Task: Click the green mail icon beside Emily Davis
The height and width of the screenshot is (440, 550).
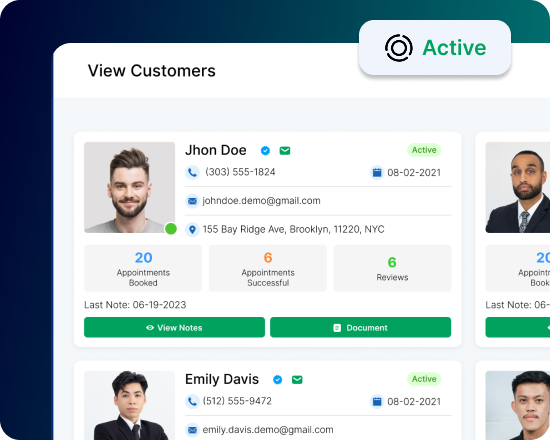Action: click(x=297, y=380)
